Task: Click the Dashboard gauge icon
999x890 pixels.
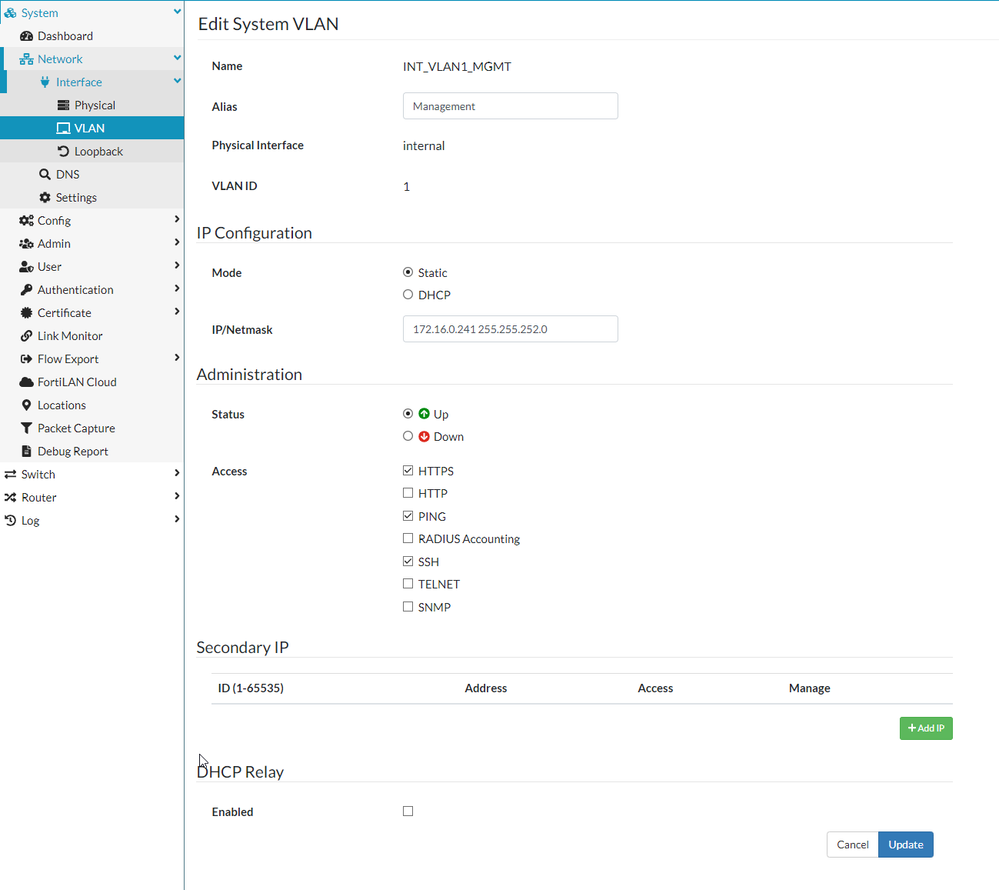Action: coord(26,36)
